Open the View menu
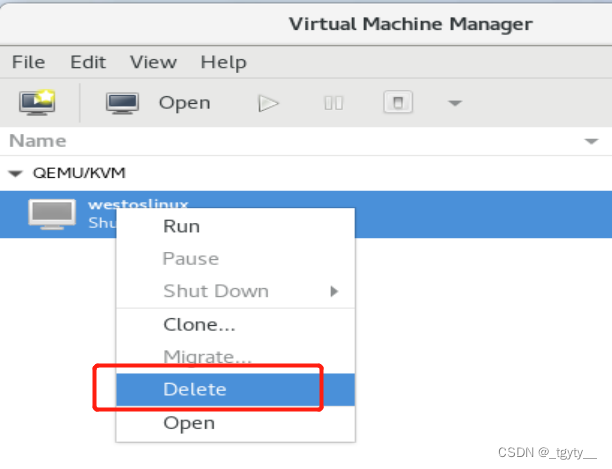Image resolution: width=612 pixels, height=469 pixels. [153, 62]
